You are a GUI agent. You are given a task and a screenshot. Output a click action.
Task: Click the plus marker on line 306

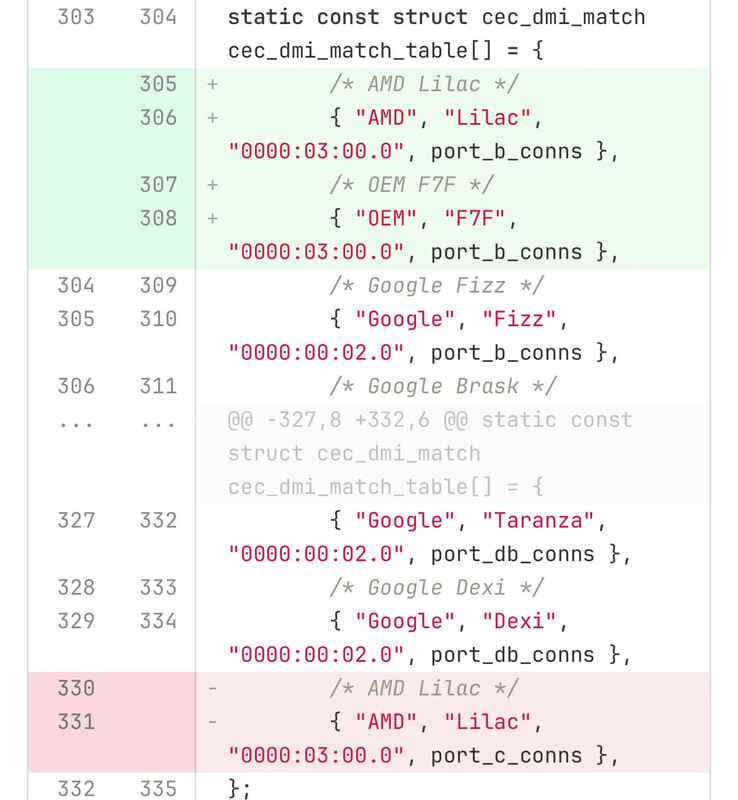tap(213, 118)
